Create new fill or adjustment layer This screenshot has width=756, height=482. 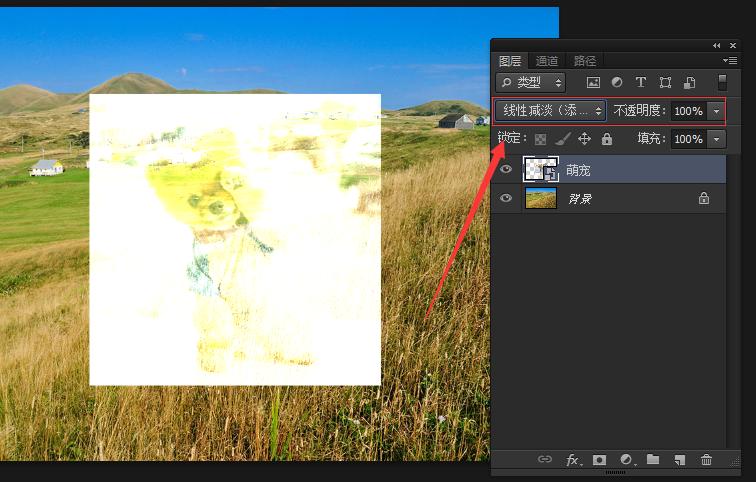click(627, 460)
